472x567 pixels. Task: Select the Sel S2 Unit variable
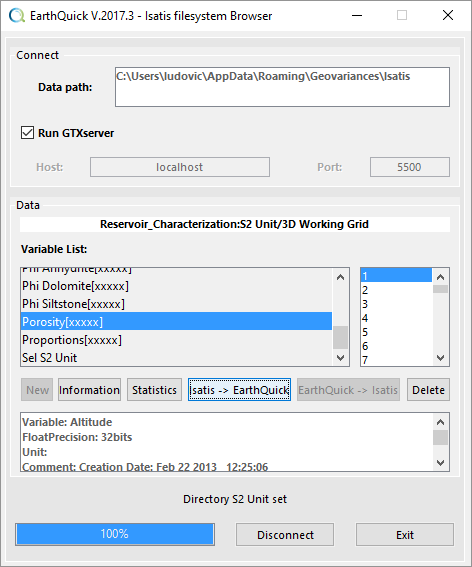click(x=176, y=358)
